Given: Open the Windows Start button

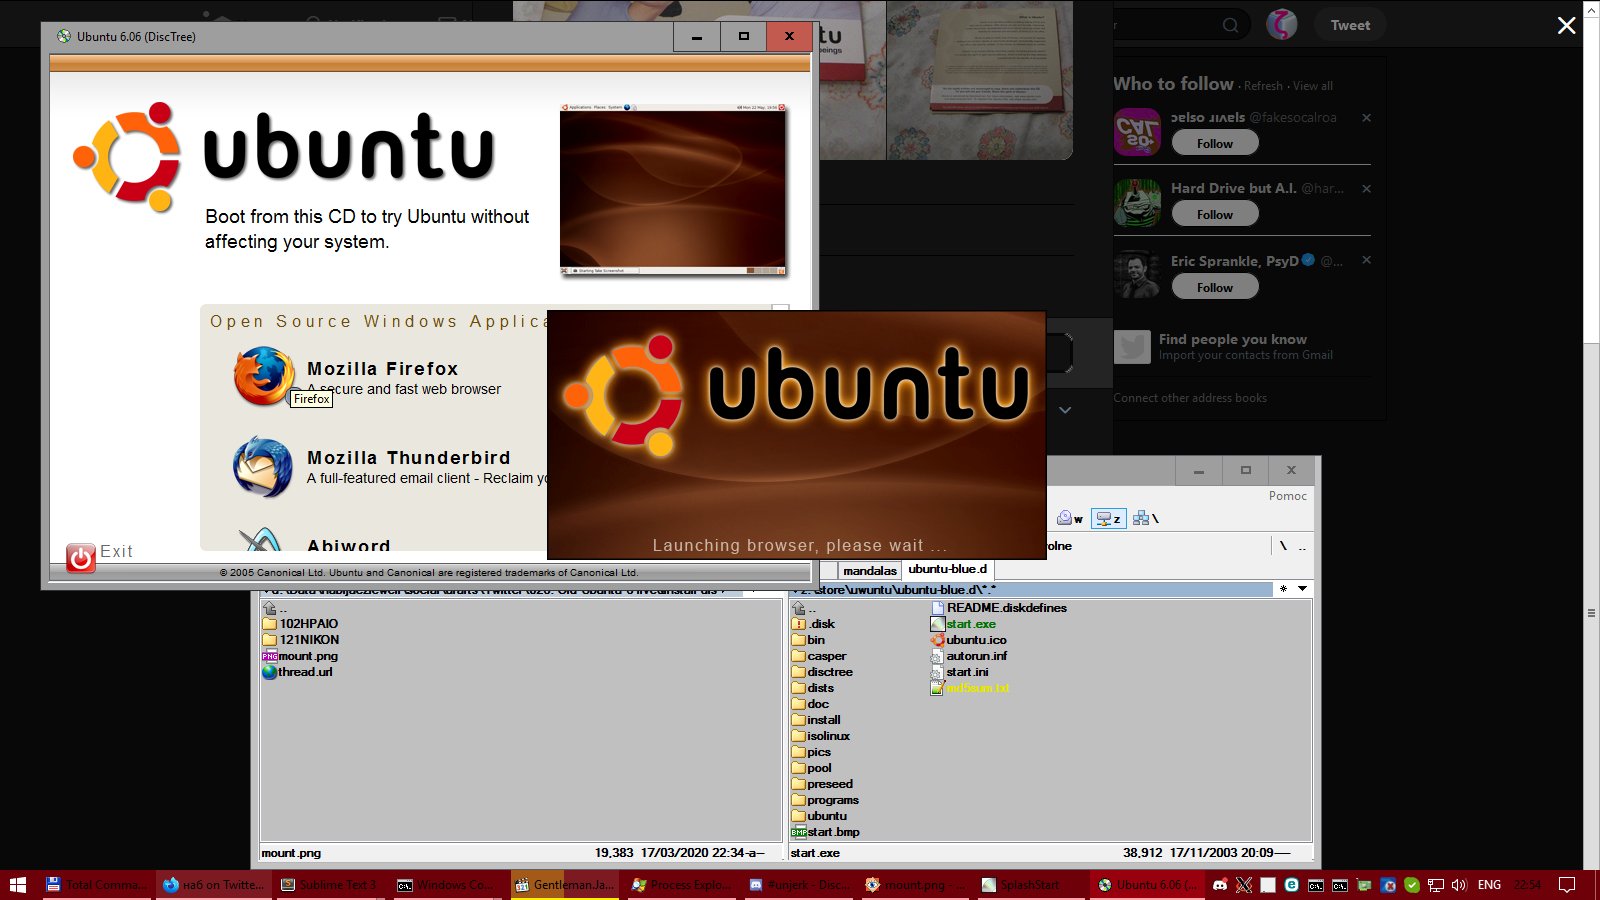Looking at the screenshot, I should point(18,885).
